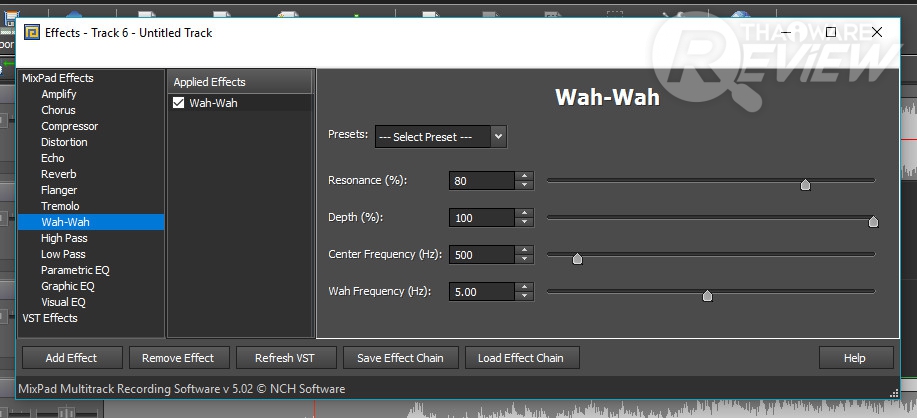Save the effect chain
Screen dimensions: 917x418
pyautogui.click(x=400, y=358)
